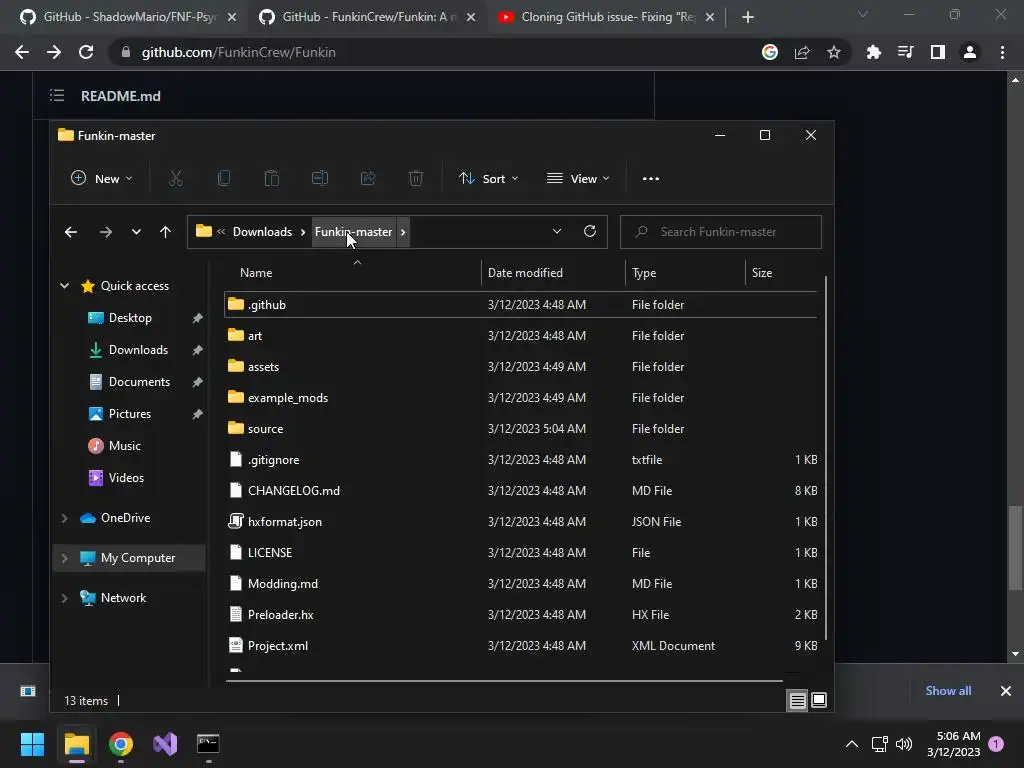Click the Paste clipboard icon in Explorer toolbar
1024x768 pixels.
[272, 178]
